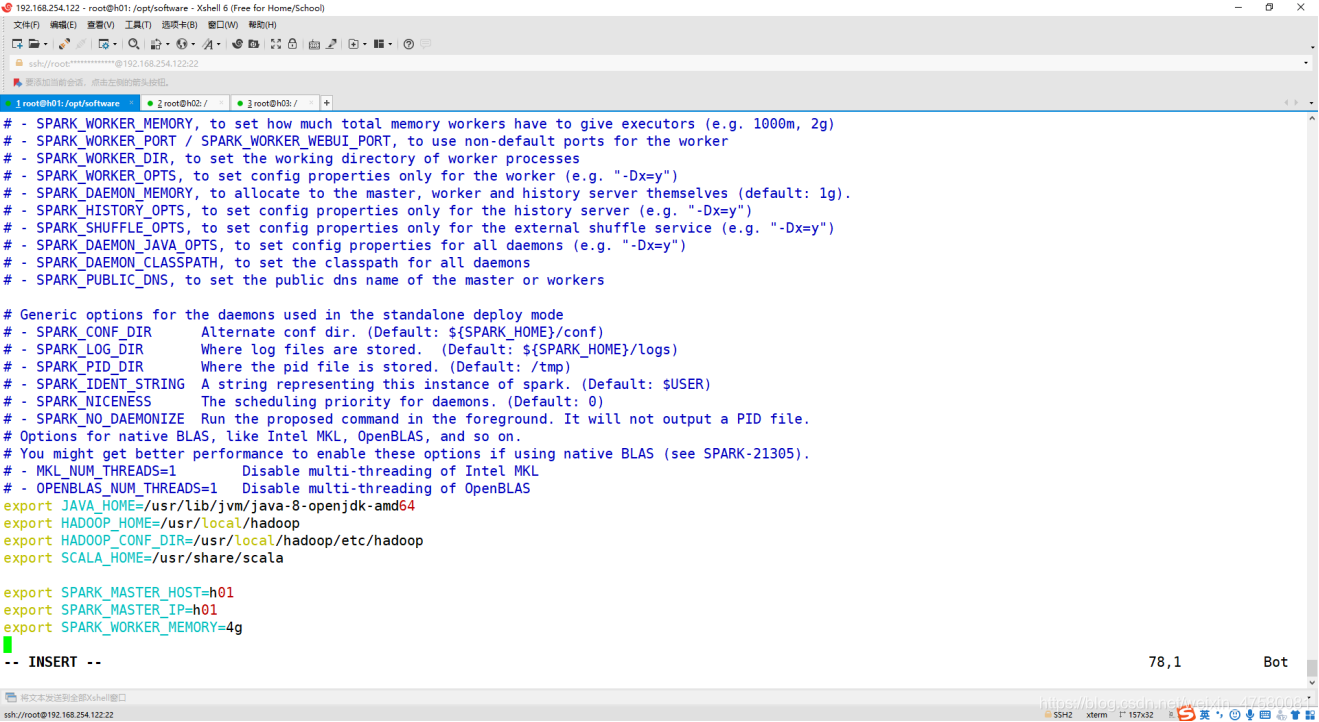Open globe encoding dropdown arrow
Screen dimensions: 1319x722
[193, 44]
